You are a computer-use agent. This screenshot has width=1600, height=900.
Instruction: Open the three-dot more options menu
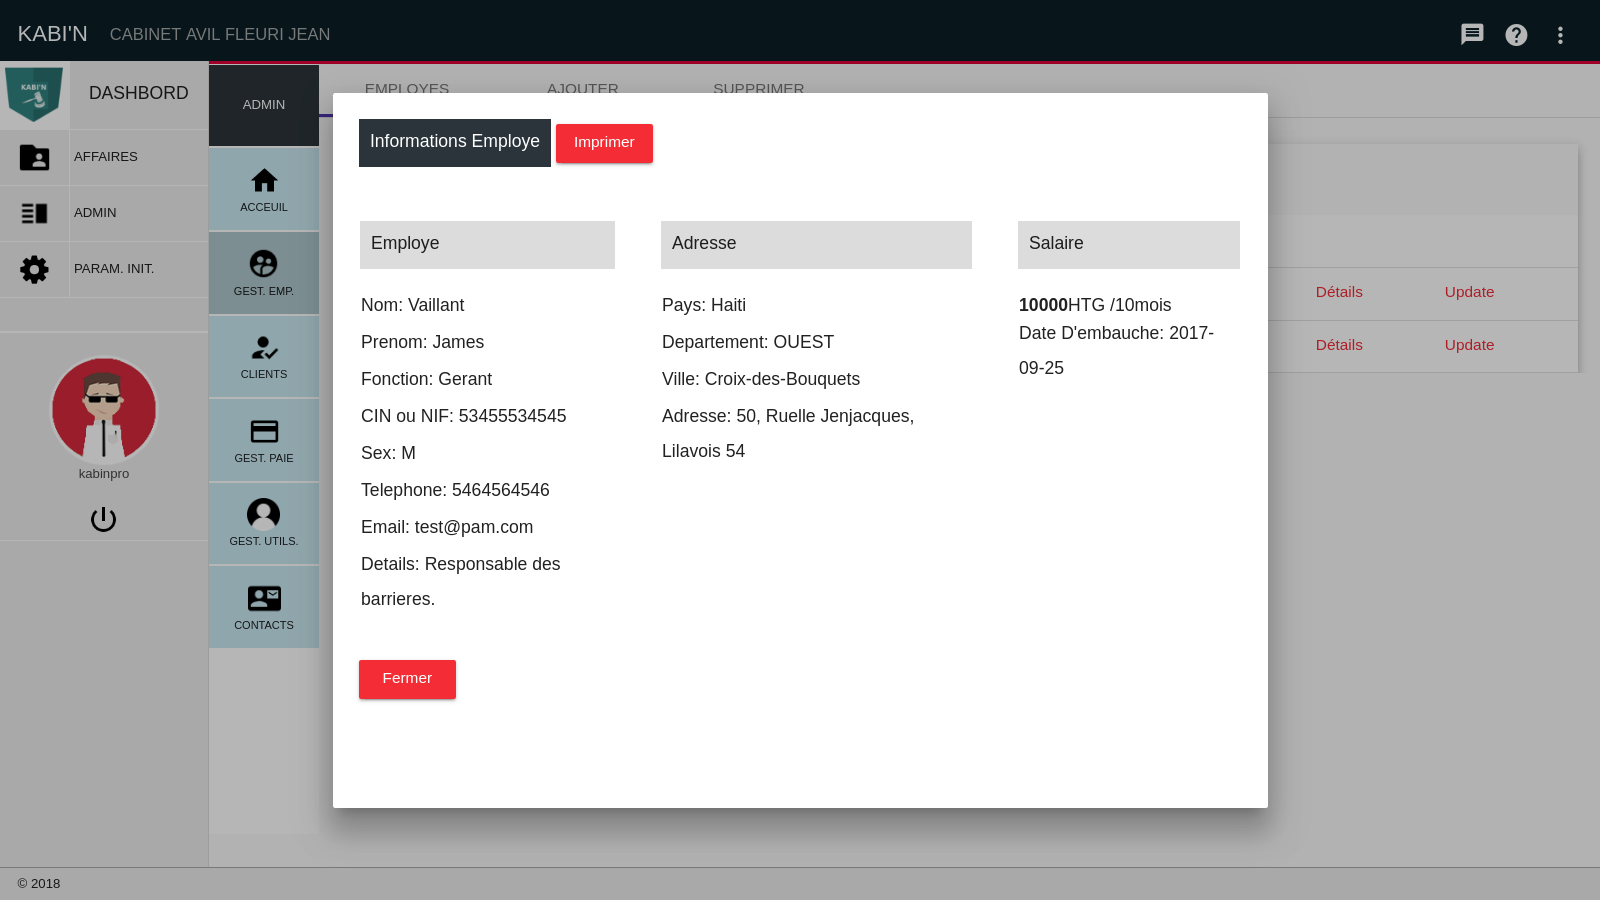coord(1560,35)
